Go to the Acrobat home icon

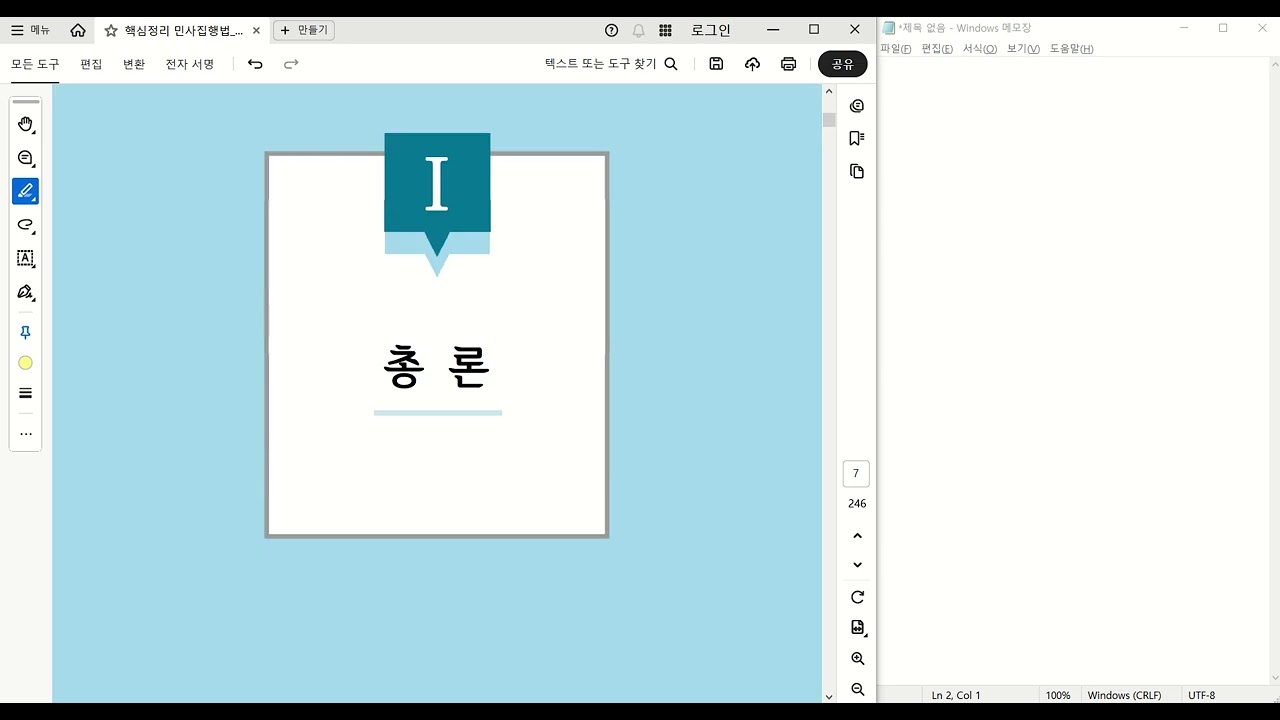click(x=78, y=30)
